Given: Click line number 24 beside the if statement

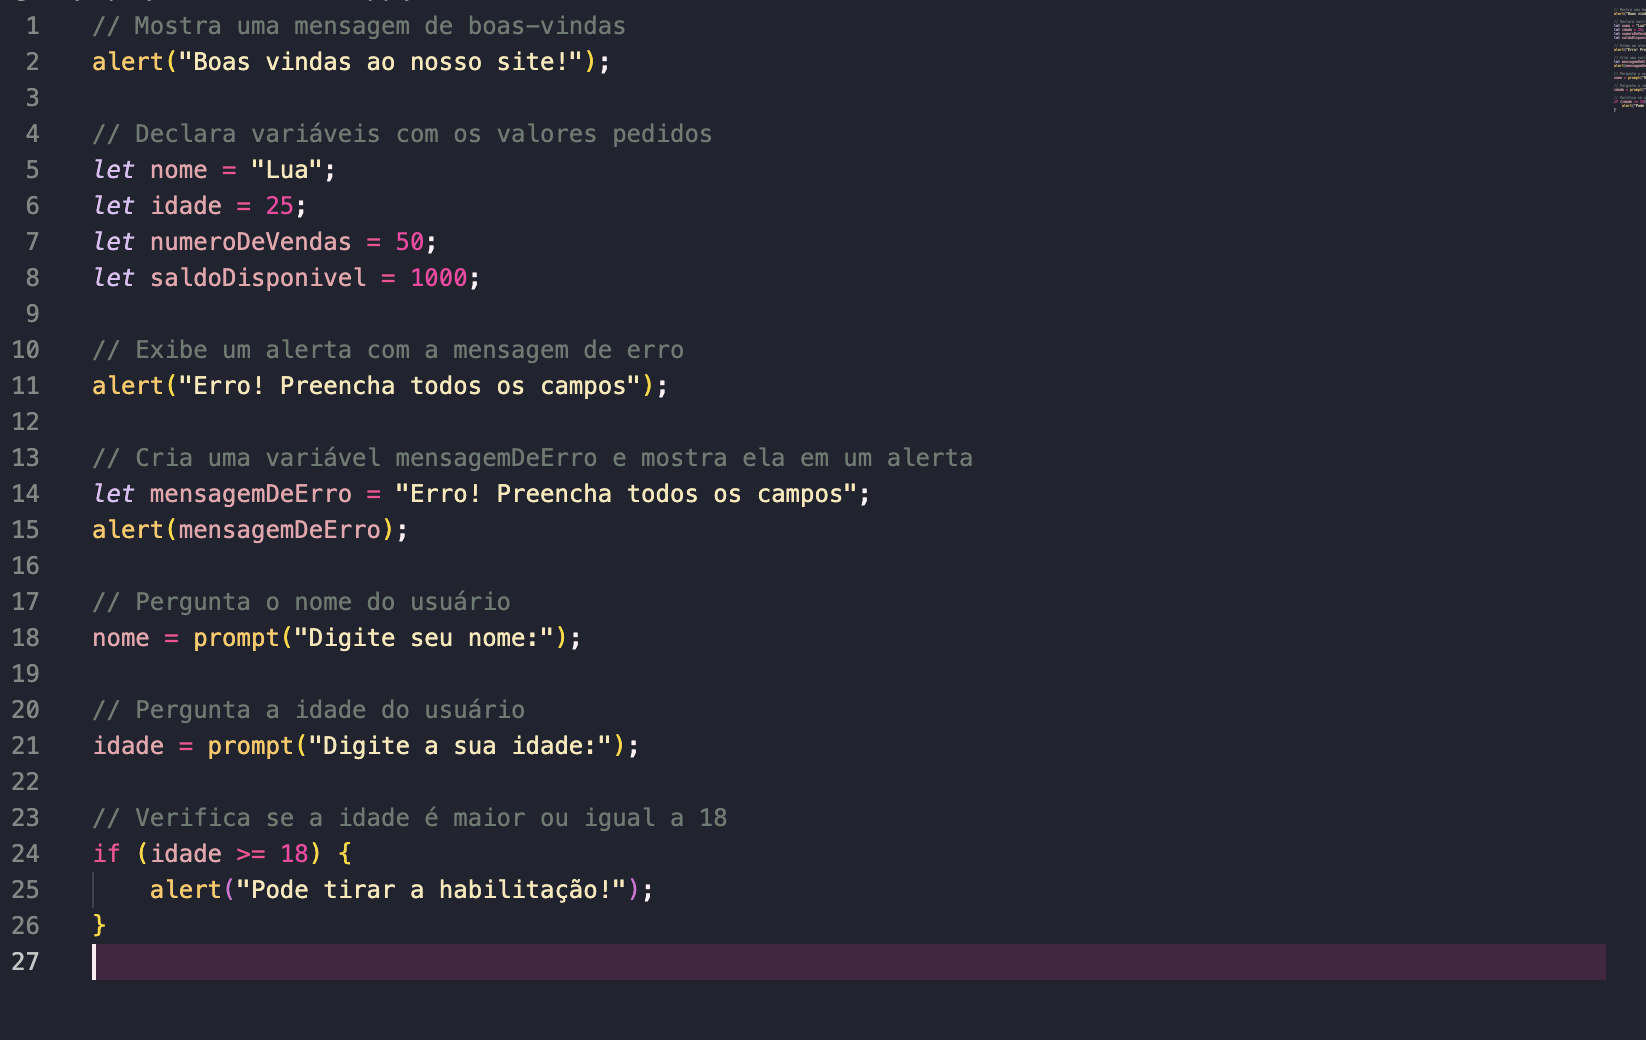Looking at the screenshot, I should click(x=25, y=854).
